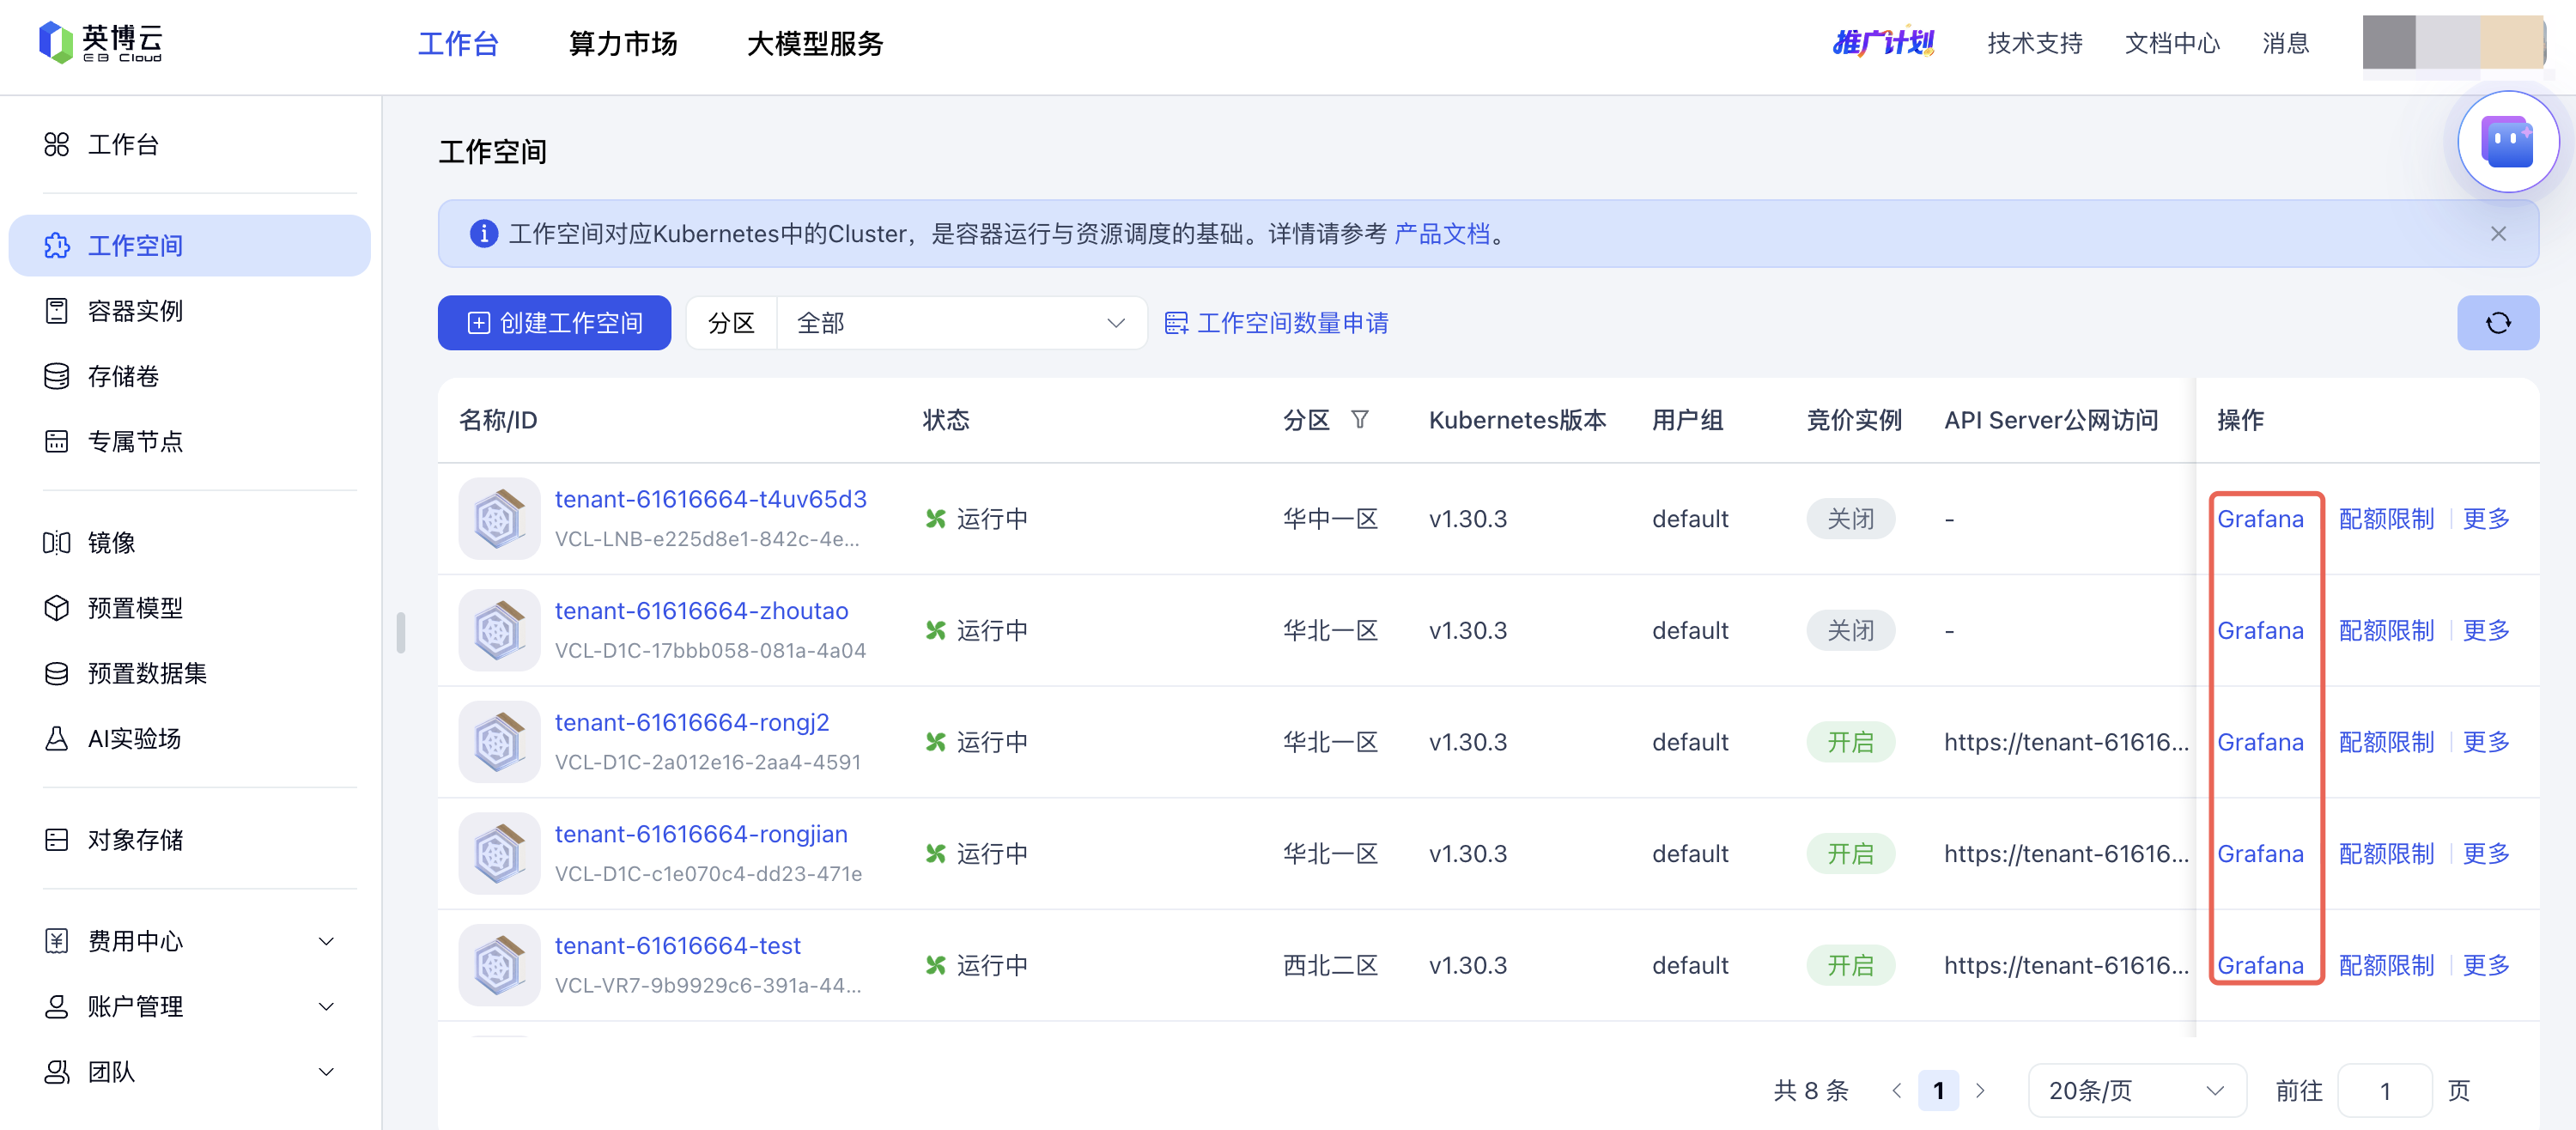This screenshot has width=2576, height=1130.
Task: Click the 英博云 EB Cloud logo
Action: tap(101, 43)
